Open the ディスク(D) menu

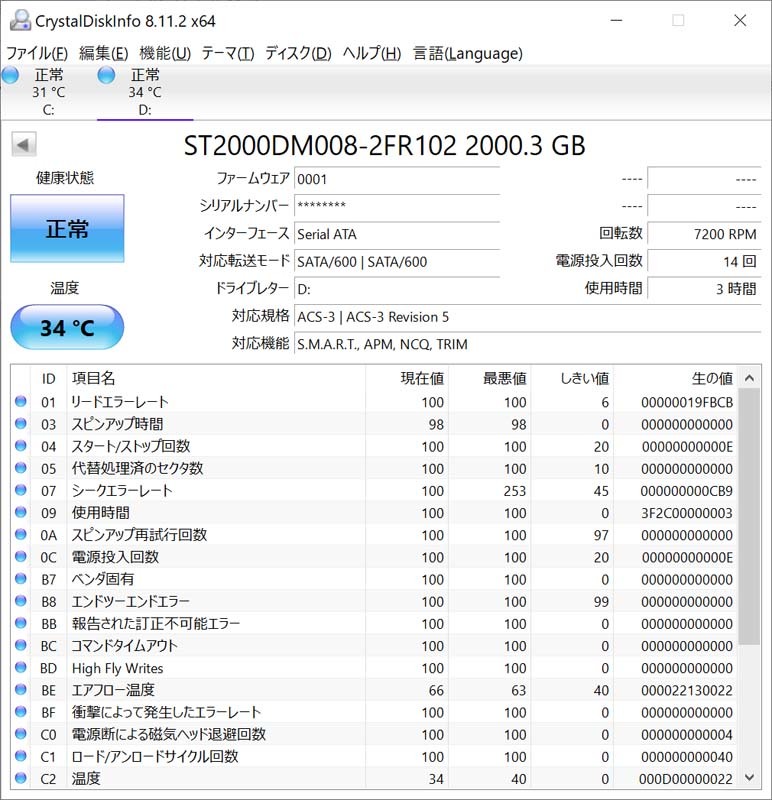(298, 53)
